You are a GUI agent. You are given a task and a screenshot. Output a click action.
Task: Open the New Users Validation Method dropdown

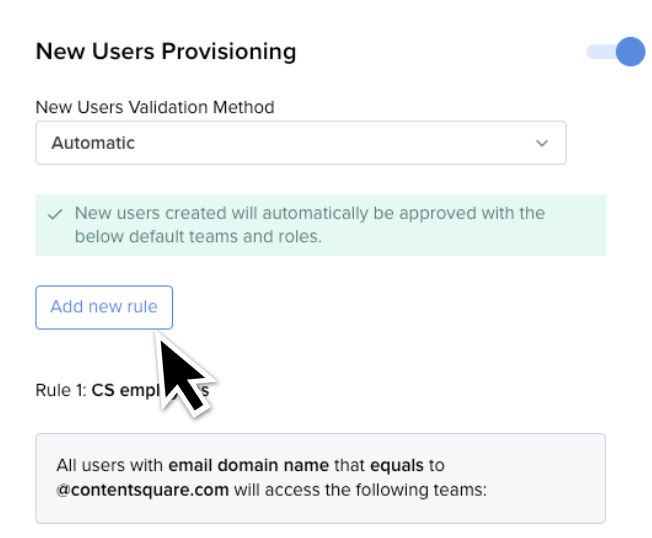(301, 143)
